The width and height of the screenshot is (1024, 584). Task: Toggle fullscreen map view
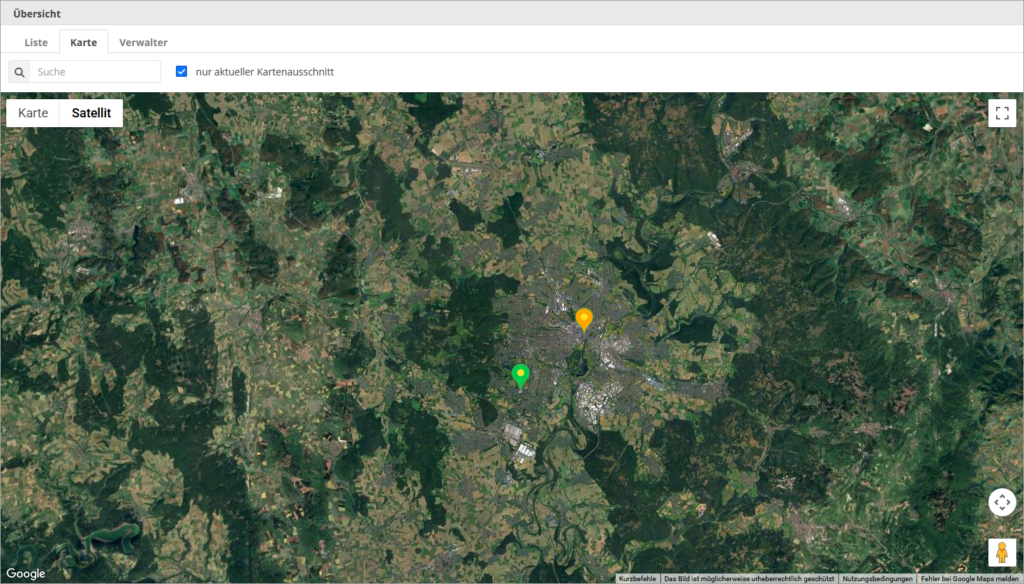click(x=1002, y=113)
